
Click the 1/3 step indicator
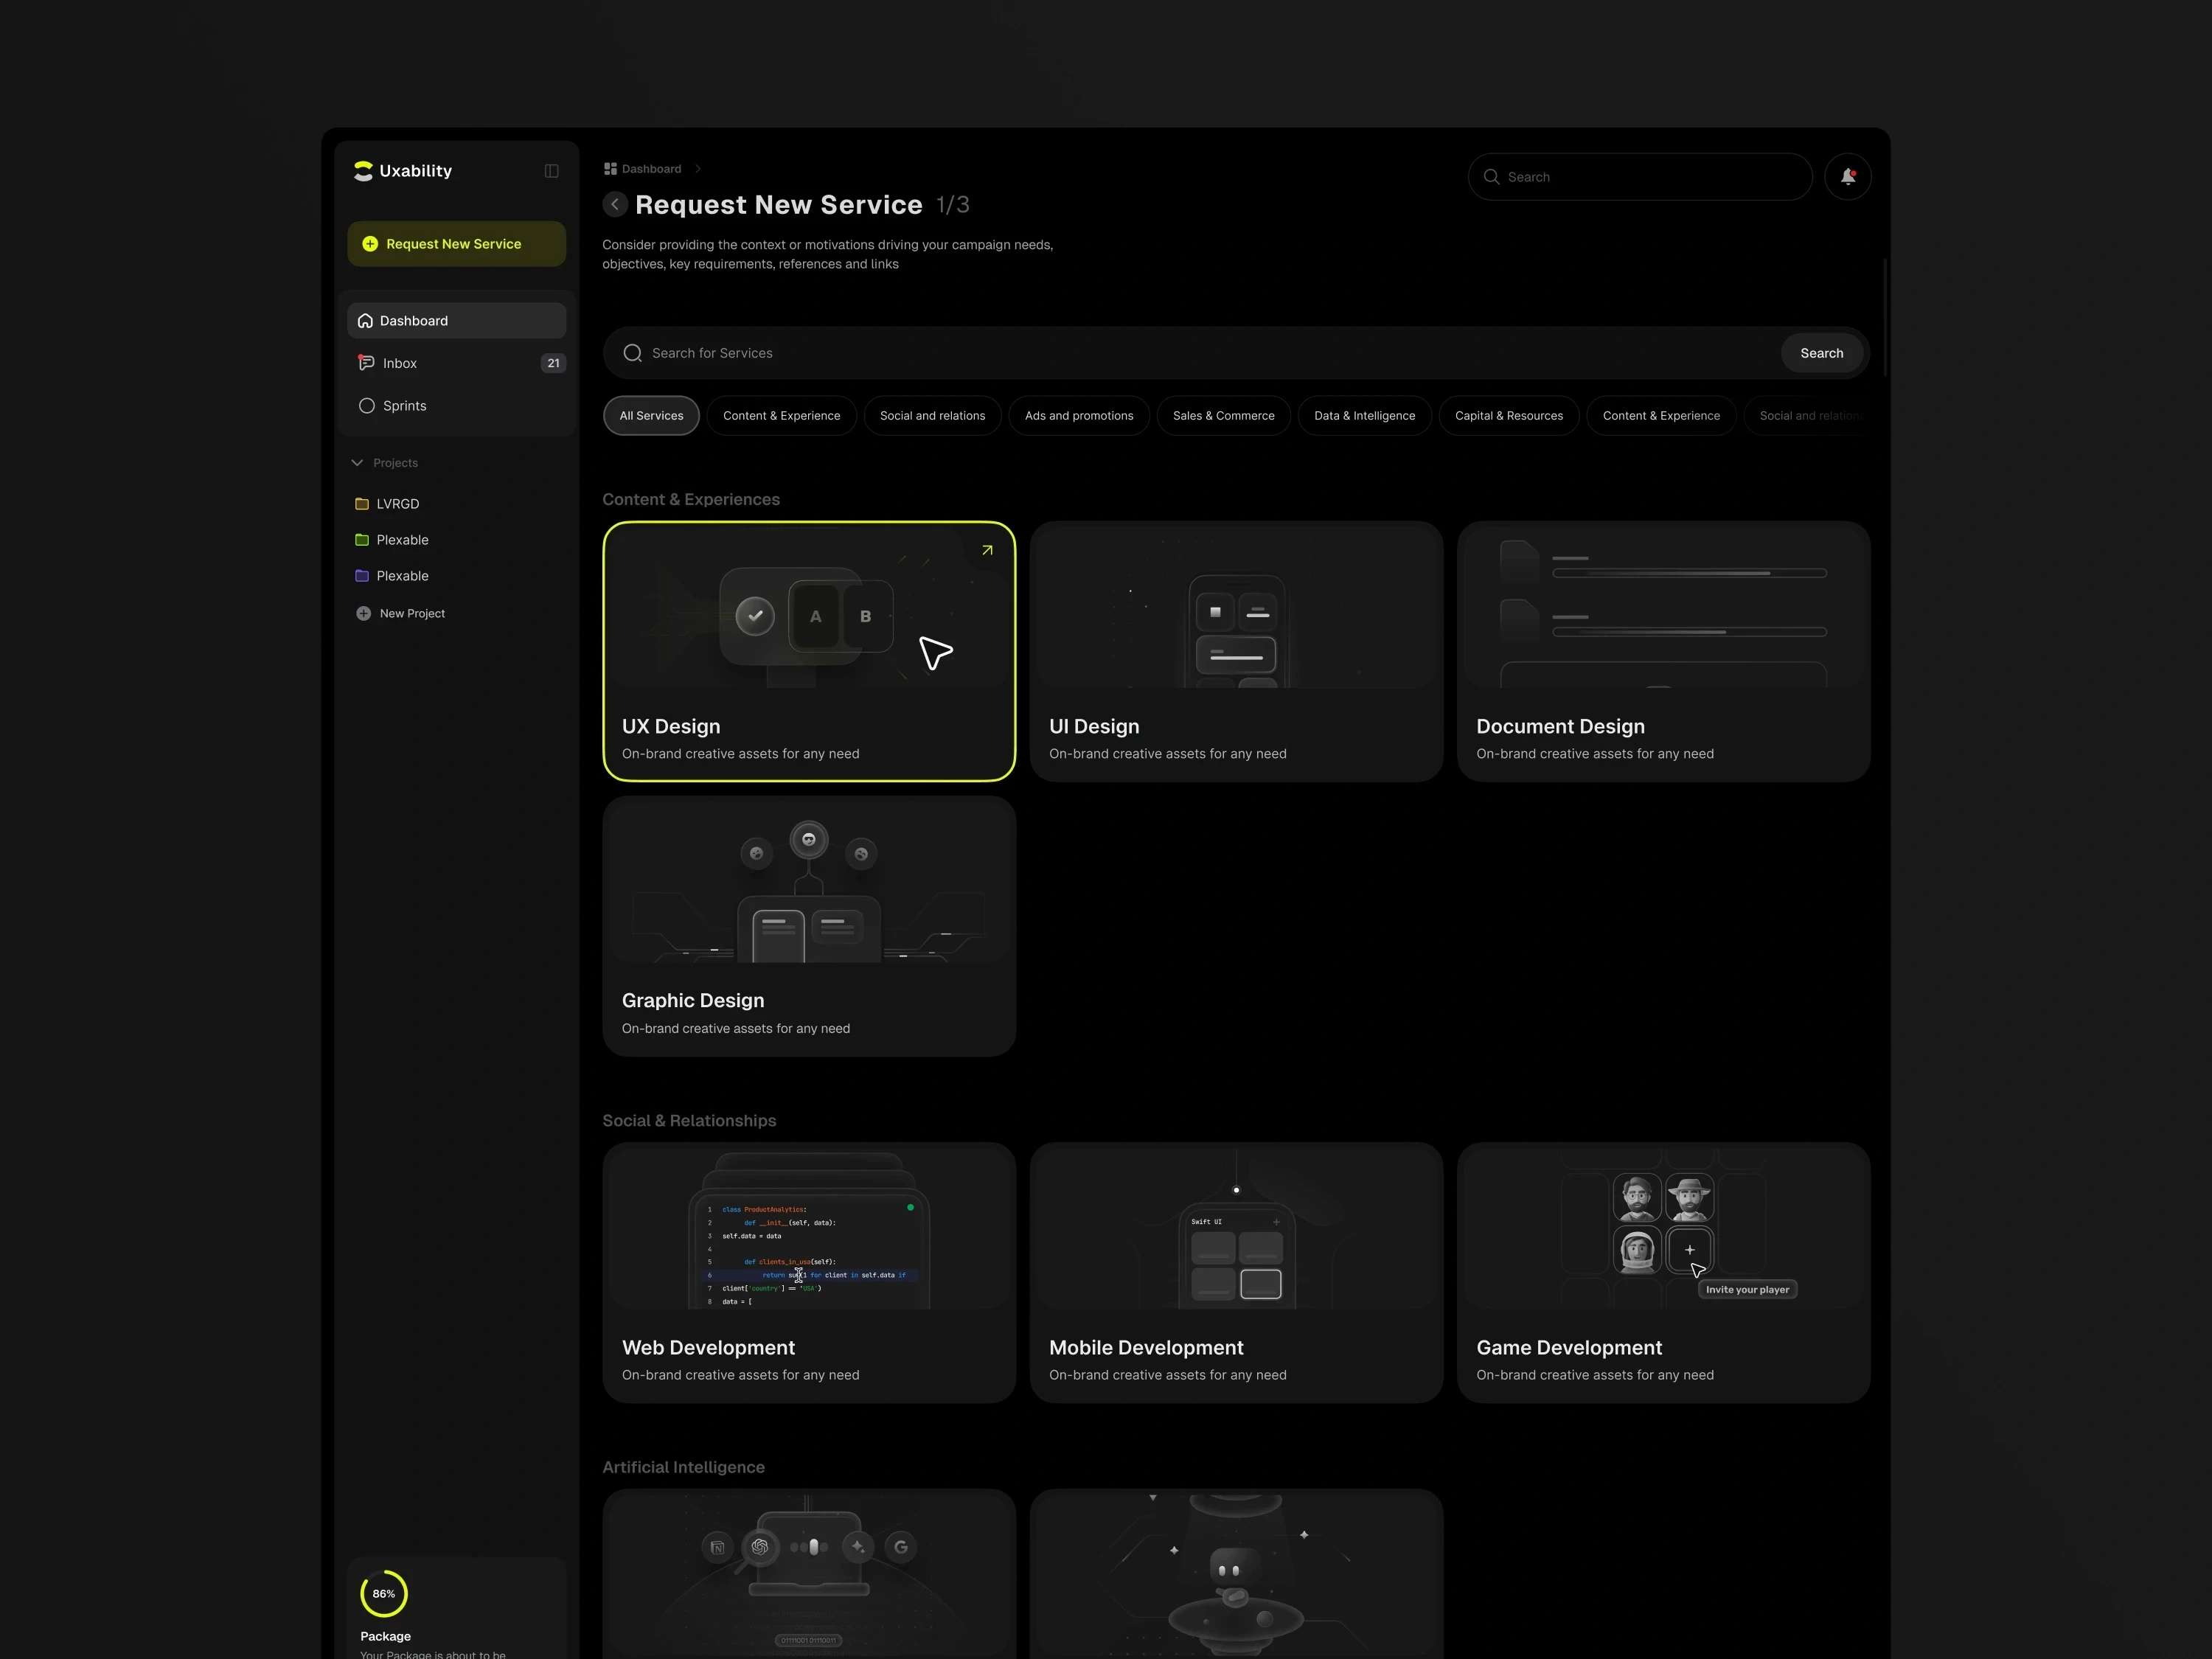click(953, 205)
